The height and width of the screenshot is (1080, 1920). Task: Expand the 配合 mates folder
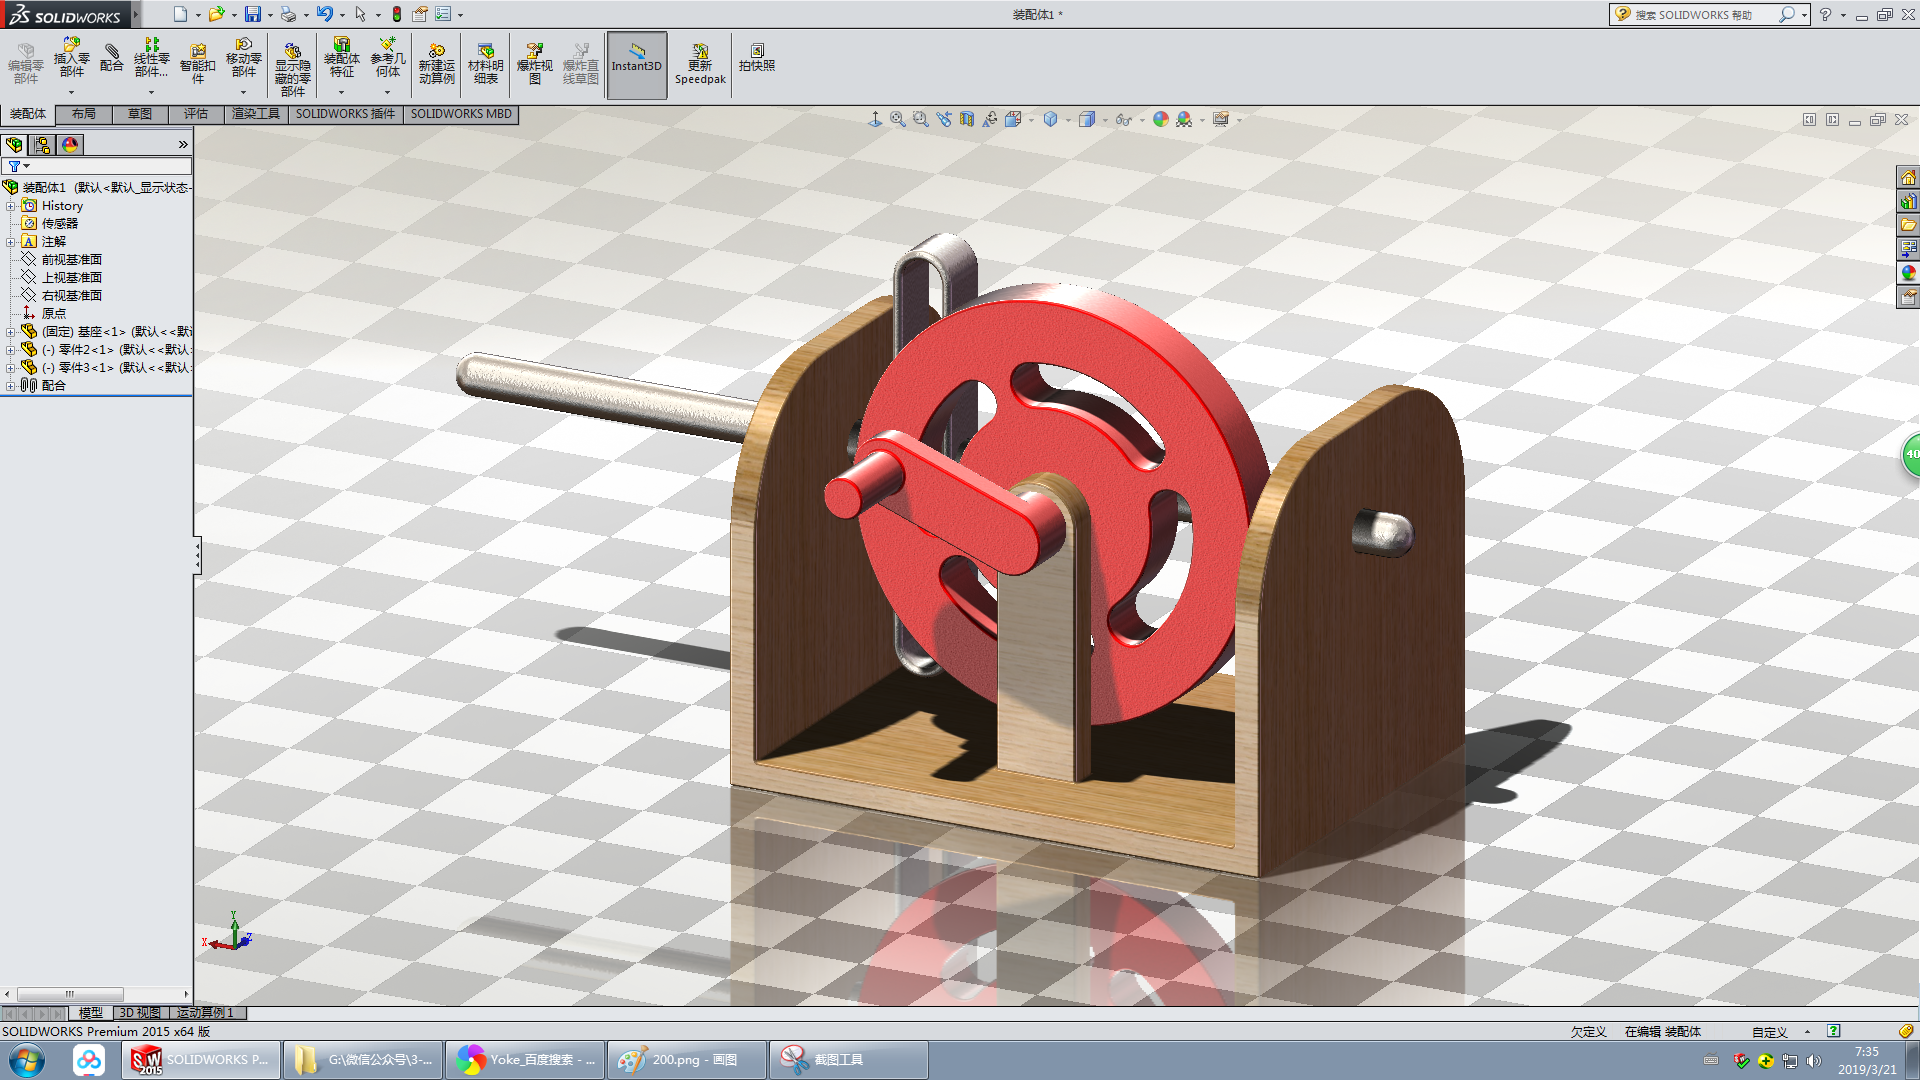(x=10, y=386)
